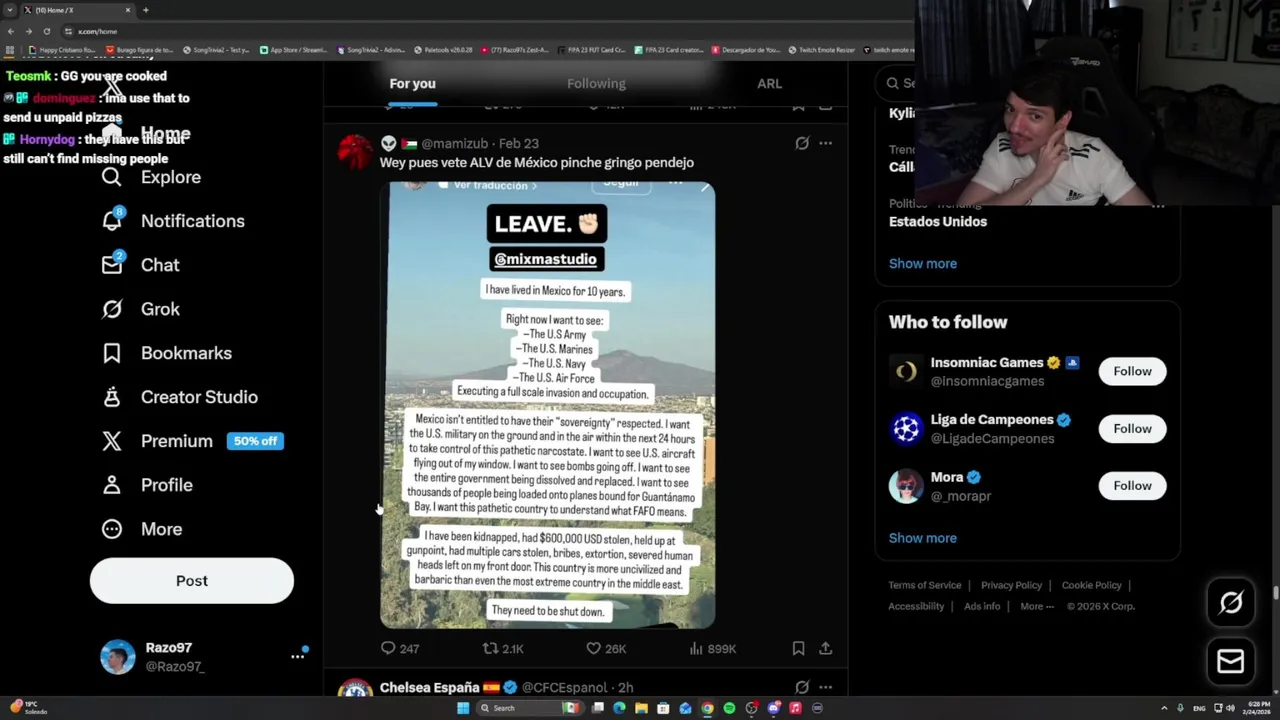1280x720 pixels.
Task: Bookmark the @mamizub post
Action: click(798, 648)
